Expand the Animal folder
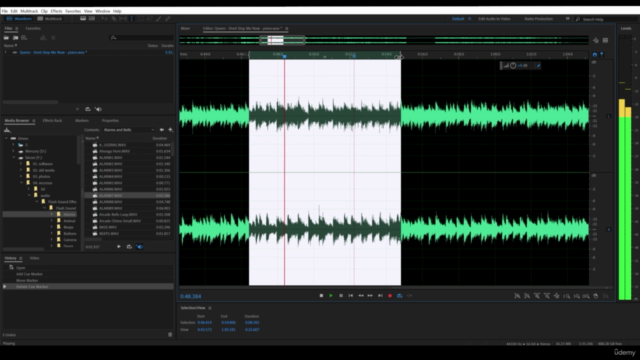Viewport: 640px width, 360px height. click(51, 221)
